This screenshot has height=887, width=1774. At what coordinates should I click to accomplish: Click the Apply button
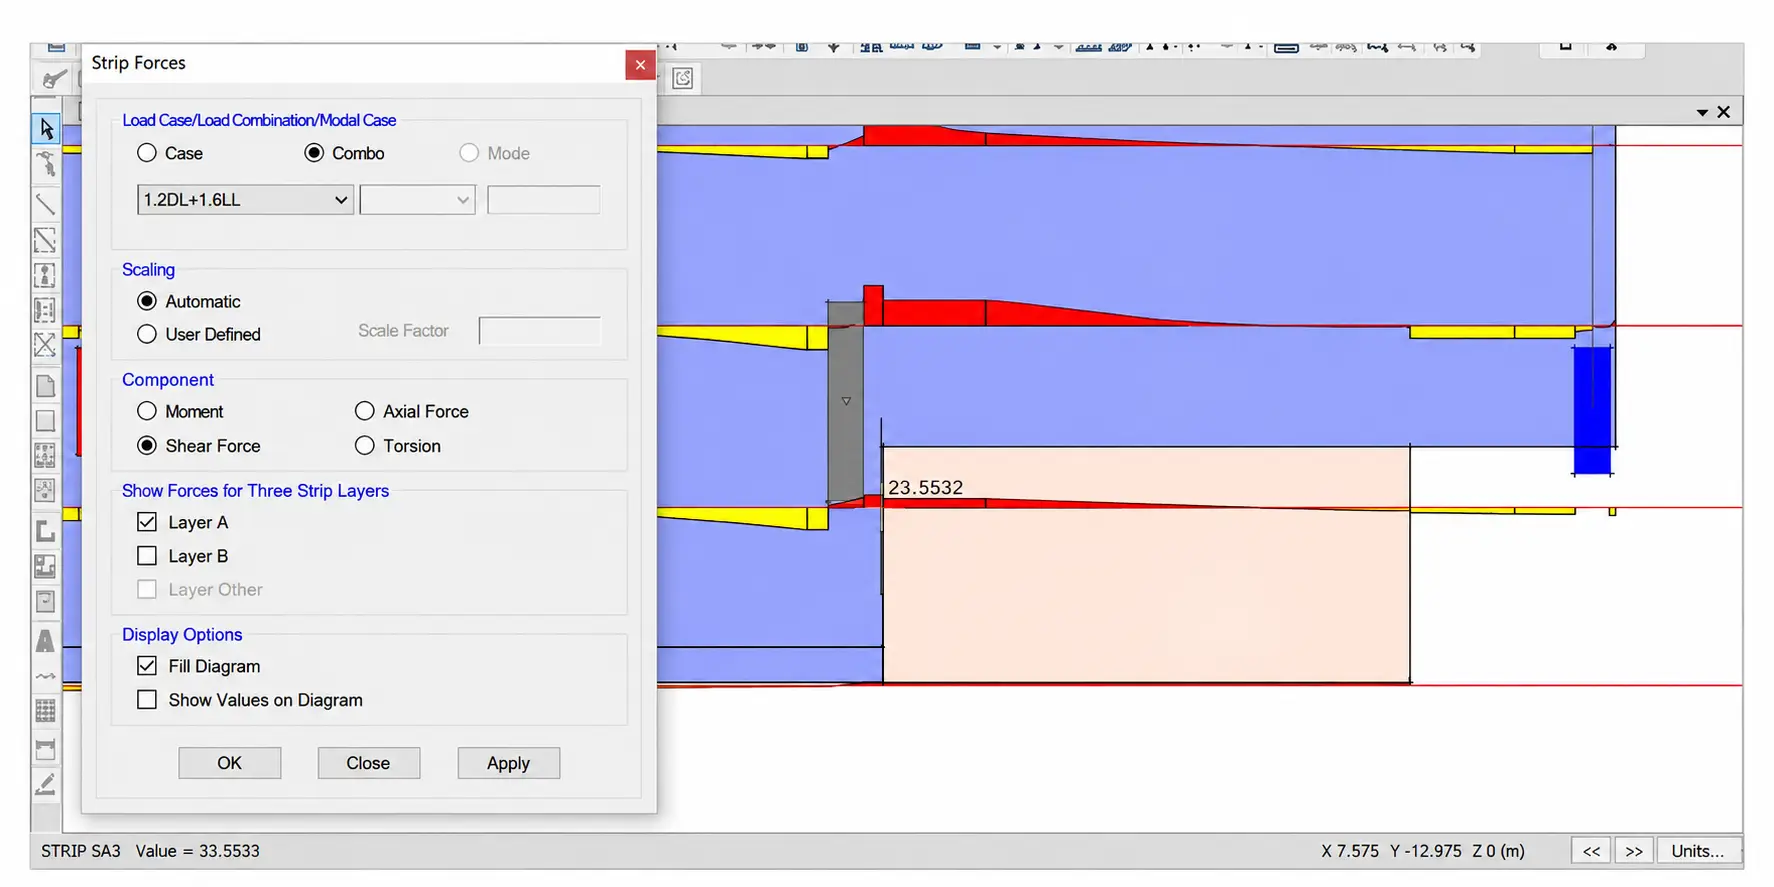pos(509,763)
